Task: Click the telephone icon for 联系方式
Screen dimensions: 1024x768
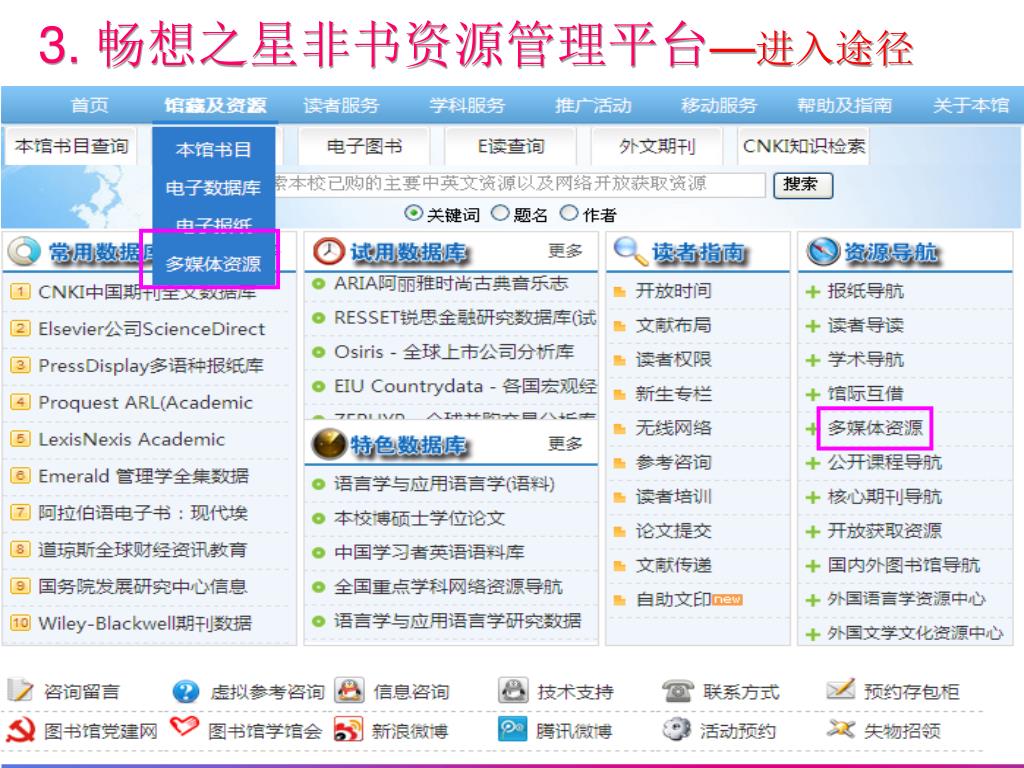Action: click(678, 690)
